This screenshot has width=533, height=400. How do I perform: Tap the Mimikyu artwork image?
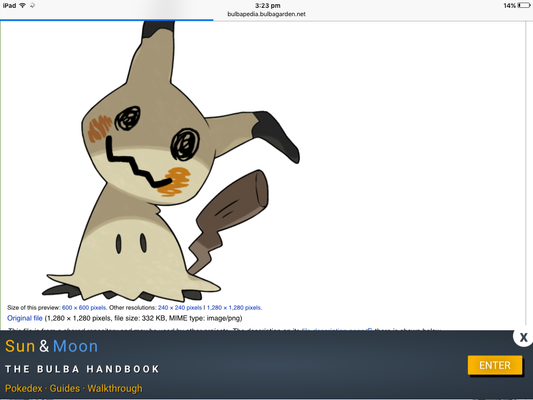[x=171, y=161]
